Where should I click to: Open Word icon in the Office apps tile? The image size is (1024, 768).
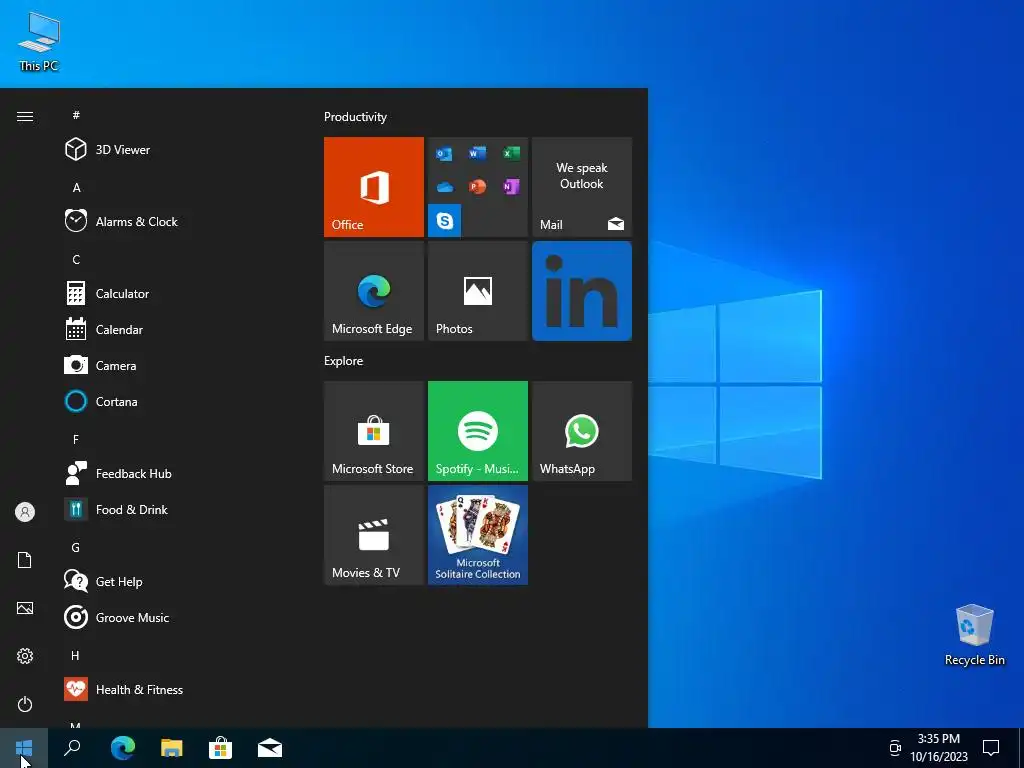(x=477, y=153)
